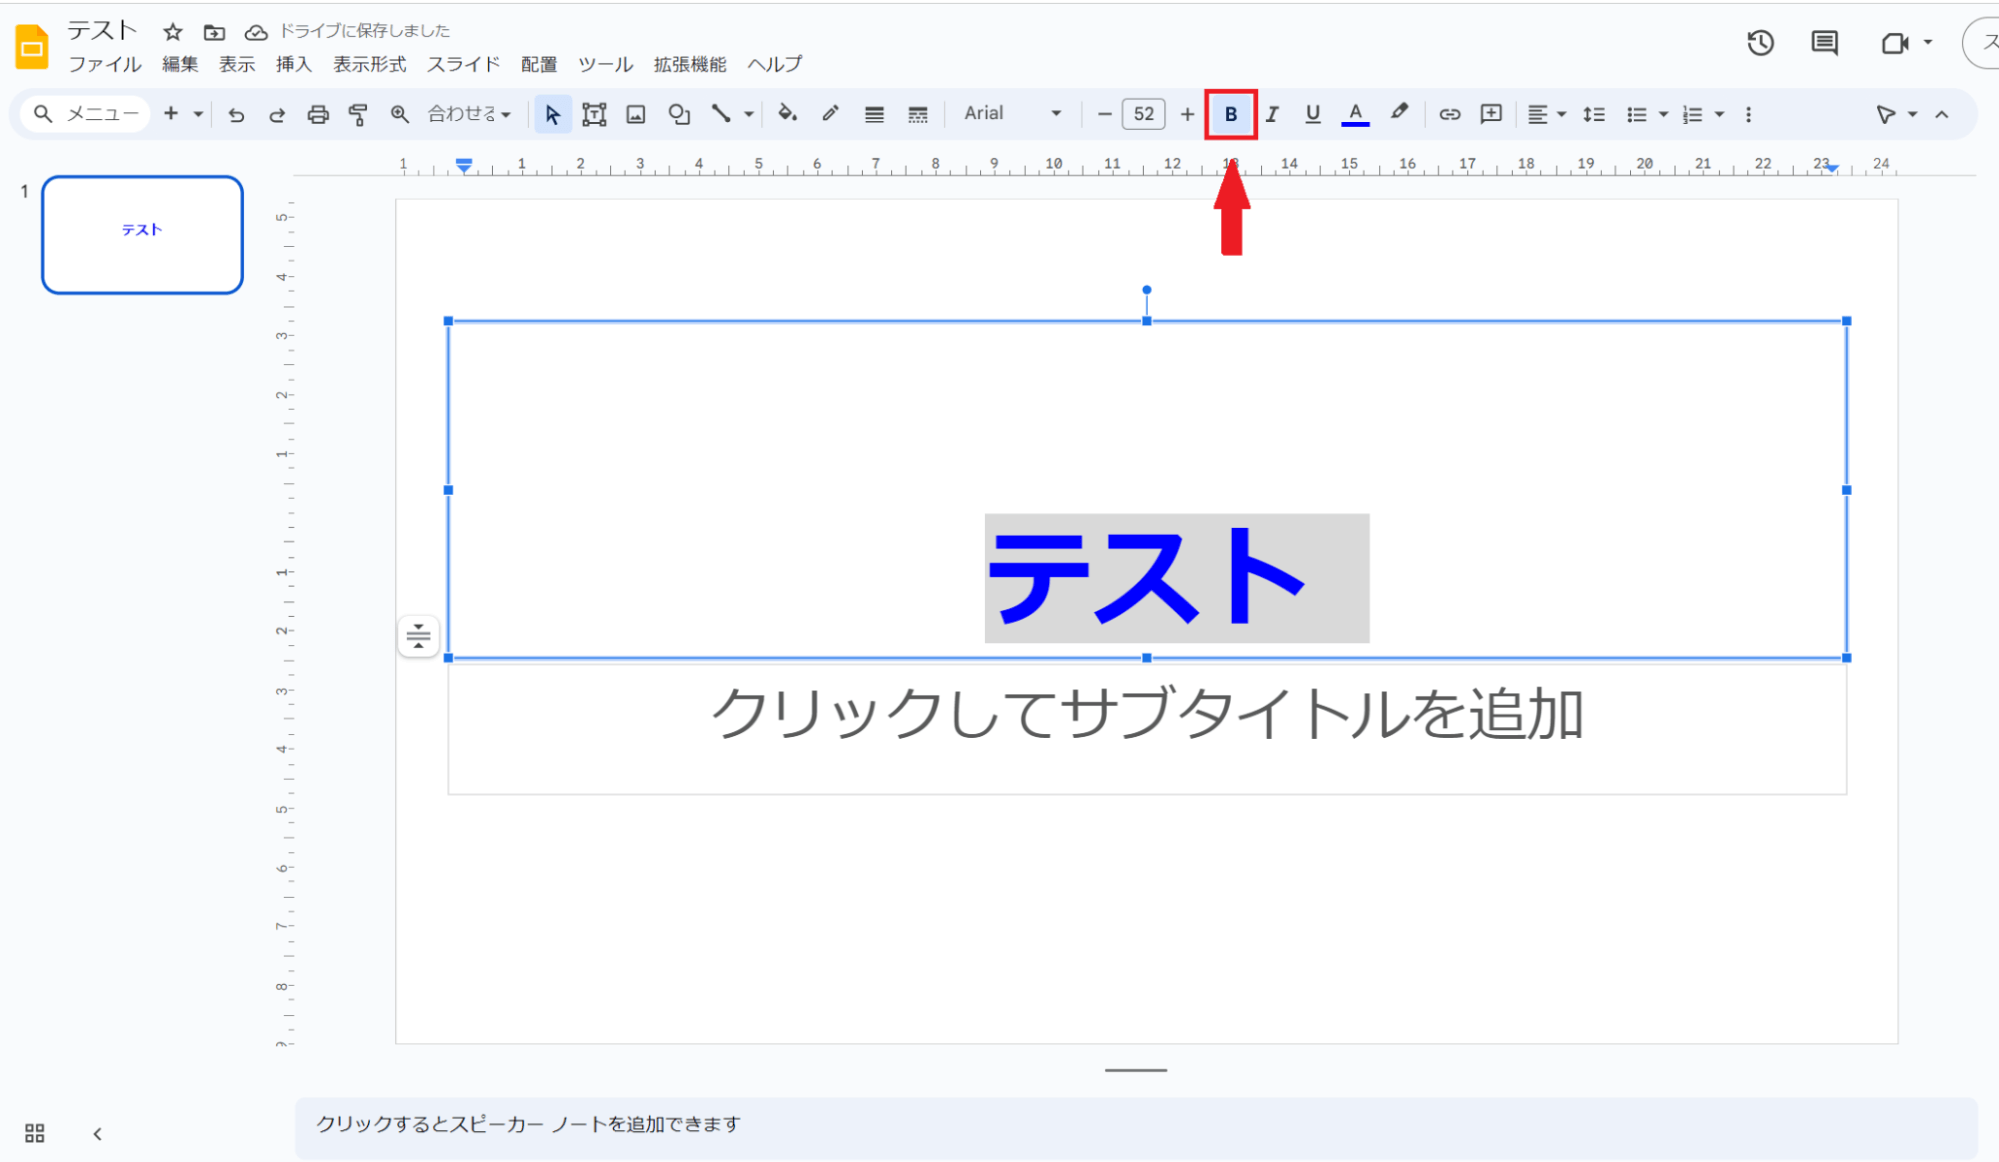Image resolution: width=1999 pixels, height=1162 pixels.
Task: Open version history clock icon
Action: tap(1760, 43)
